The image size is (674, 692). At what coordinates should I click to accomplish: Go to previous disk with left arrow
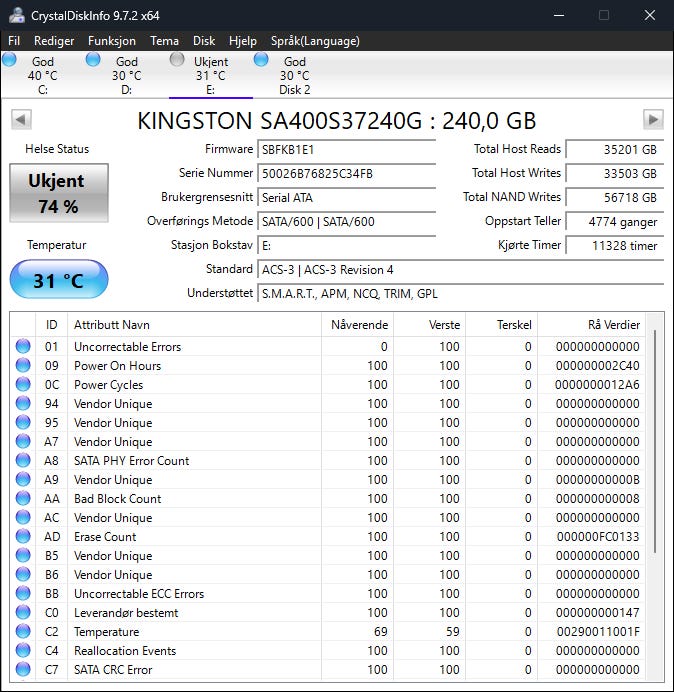[20, 120]
